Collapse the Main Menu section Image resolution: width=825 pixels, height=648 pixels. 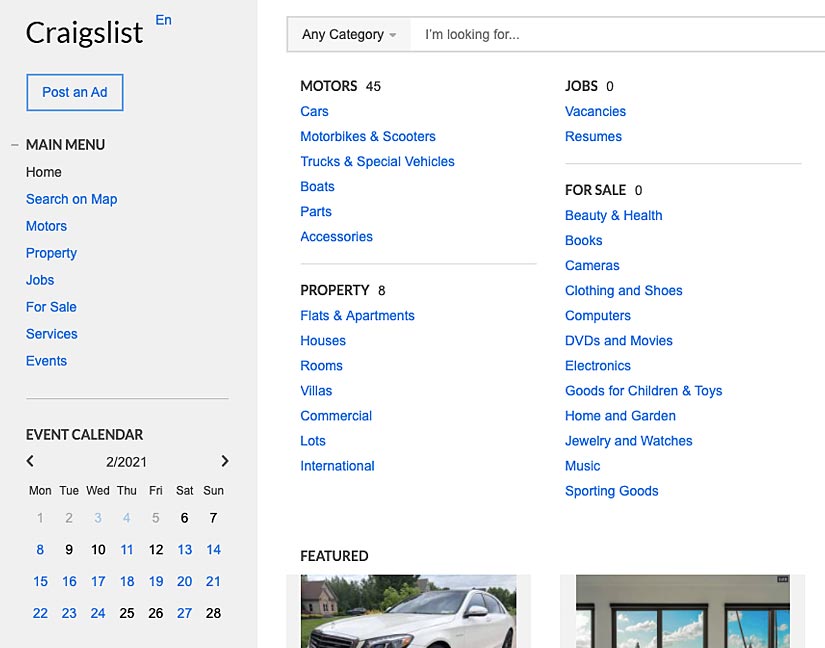tap(15, 145)
